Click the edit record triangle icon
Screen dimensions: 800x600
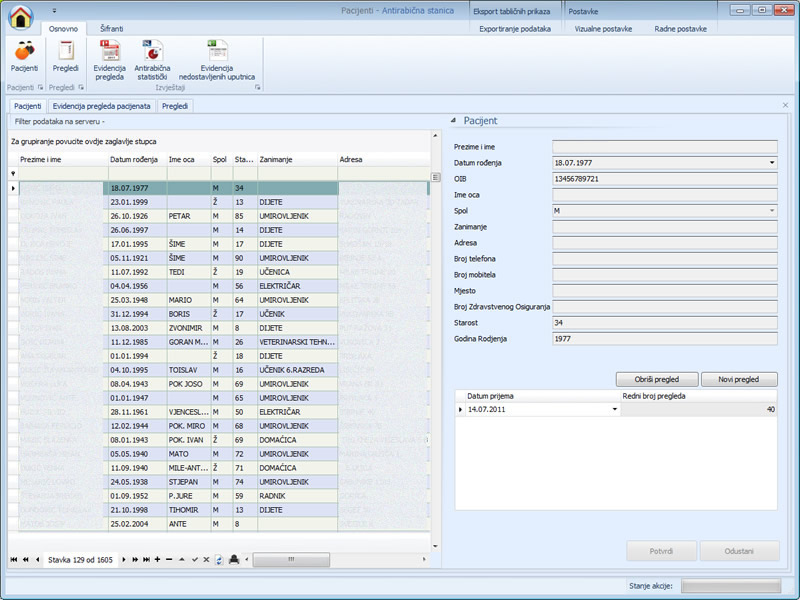tap(182, 560)
